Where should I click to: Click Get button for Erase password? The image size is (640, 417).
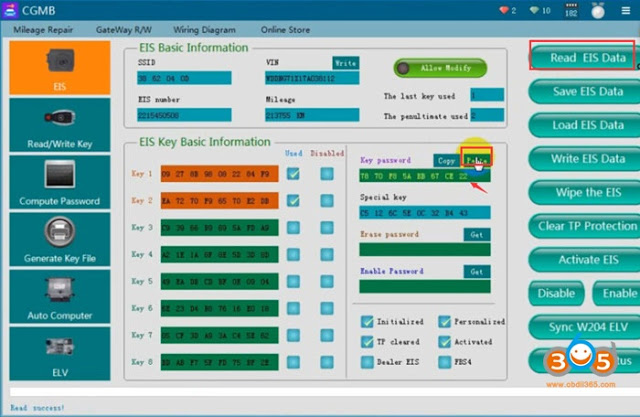477,235
